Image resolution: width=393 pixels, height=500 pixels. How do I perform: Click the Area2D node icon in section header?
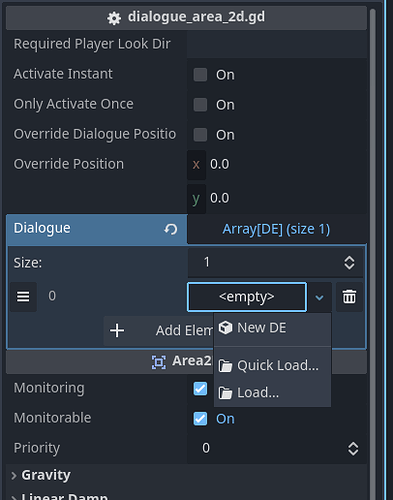coord(159,362)
